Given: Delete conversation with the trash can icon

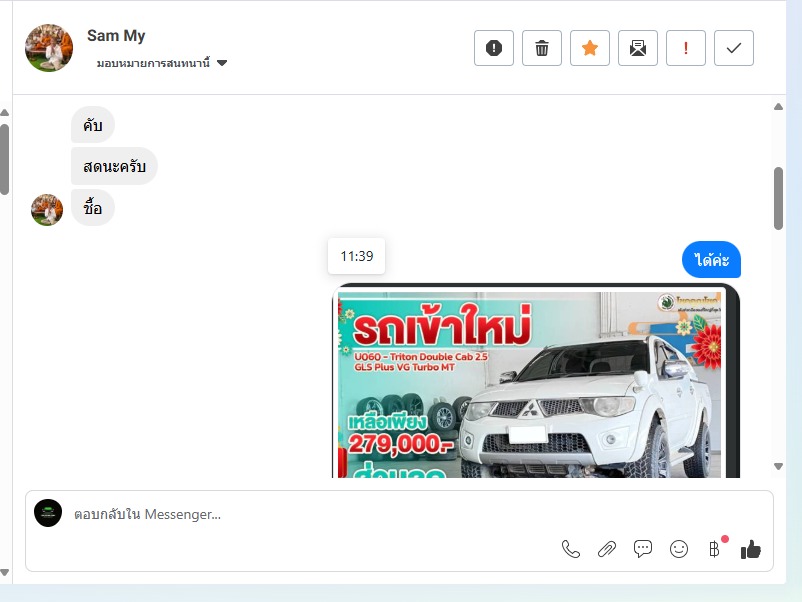Looking at the screenshot, I should pyautogui.click(x=542, y=48).
